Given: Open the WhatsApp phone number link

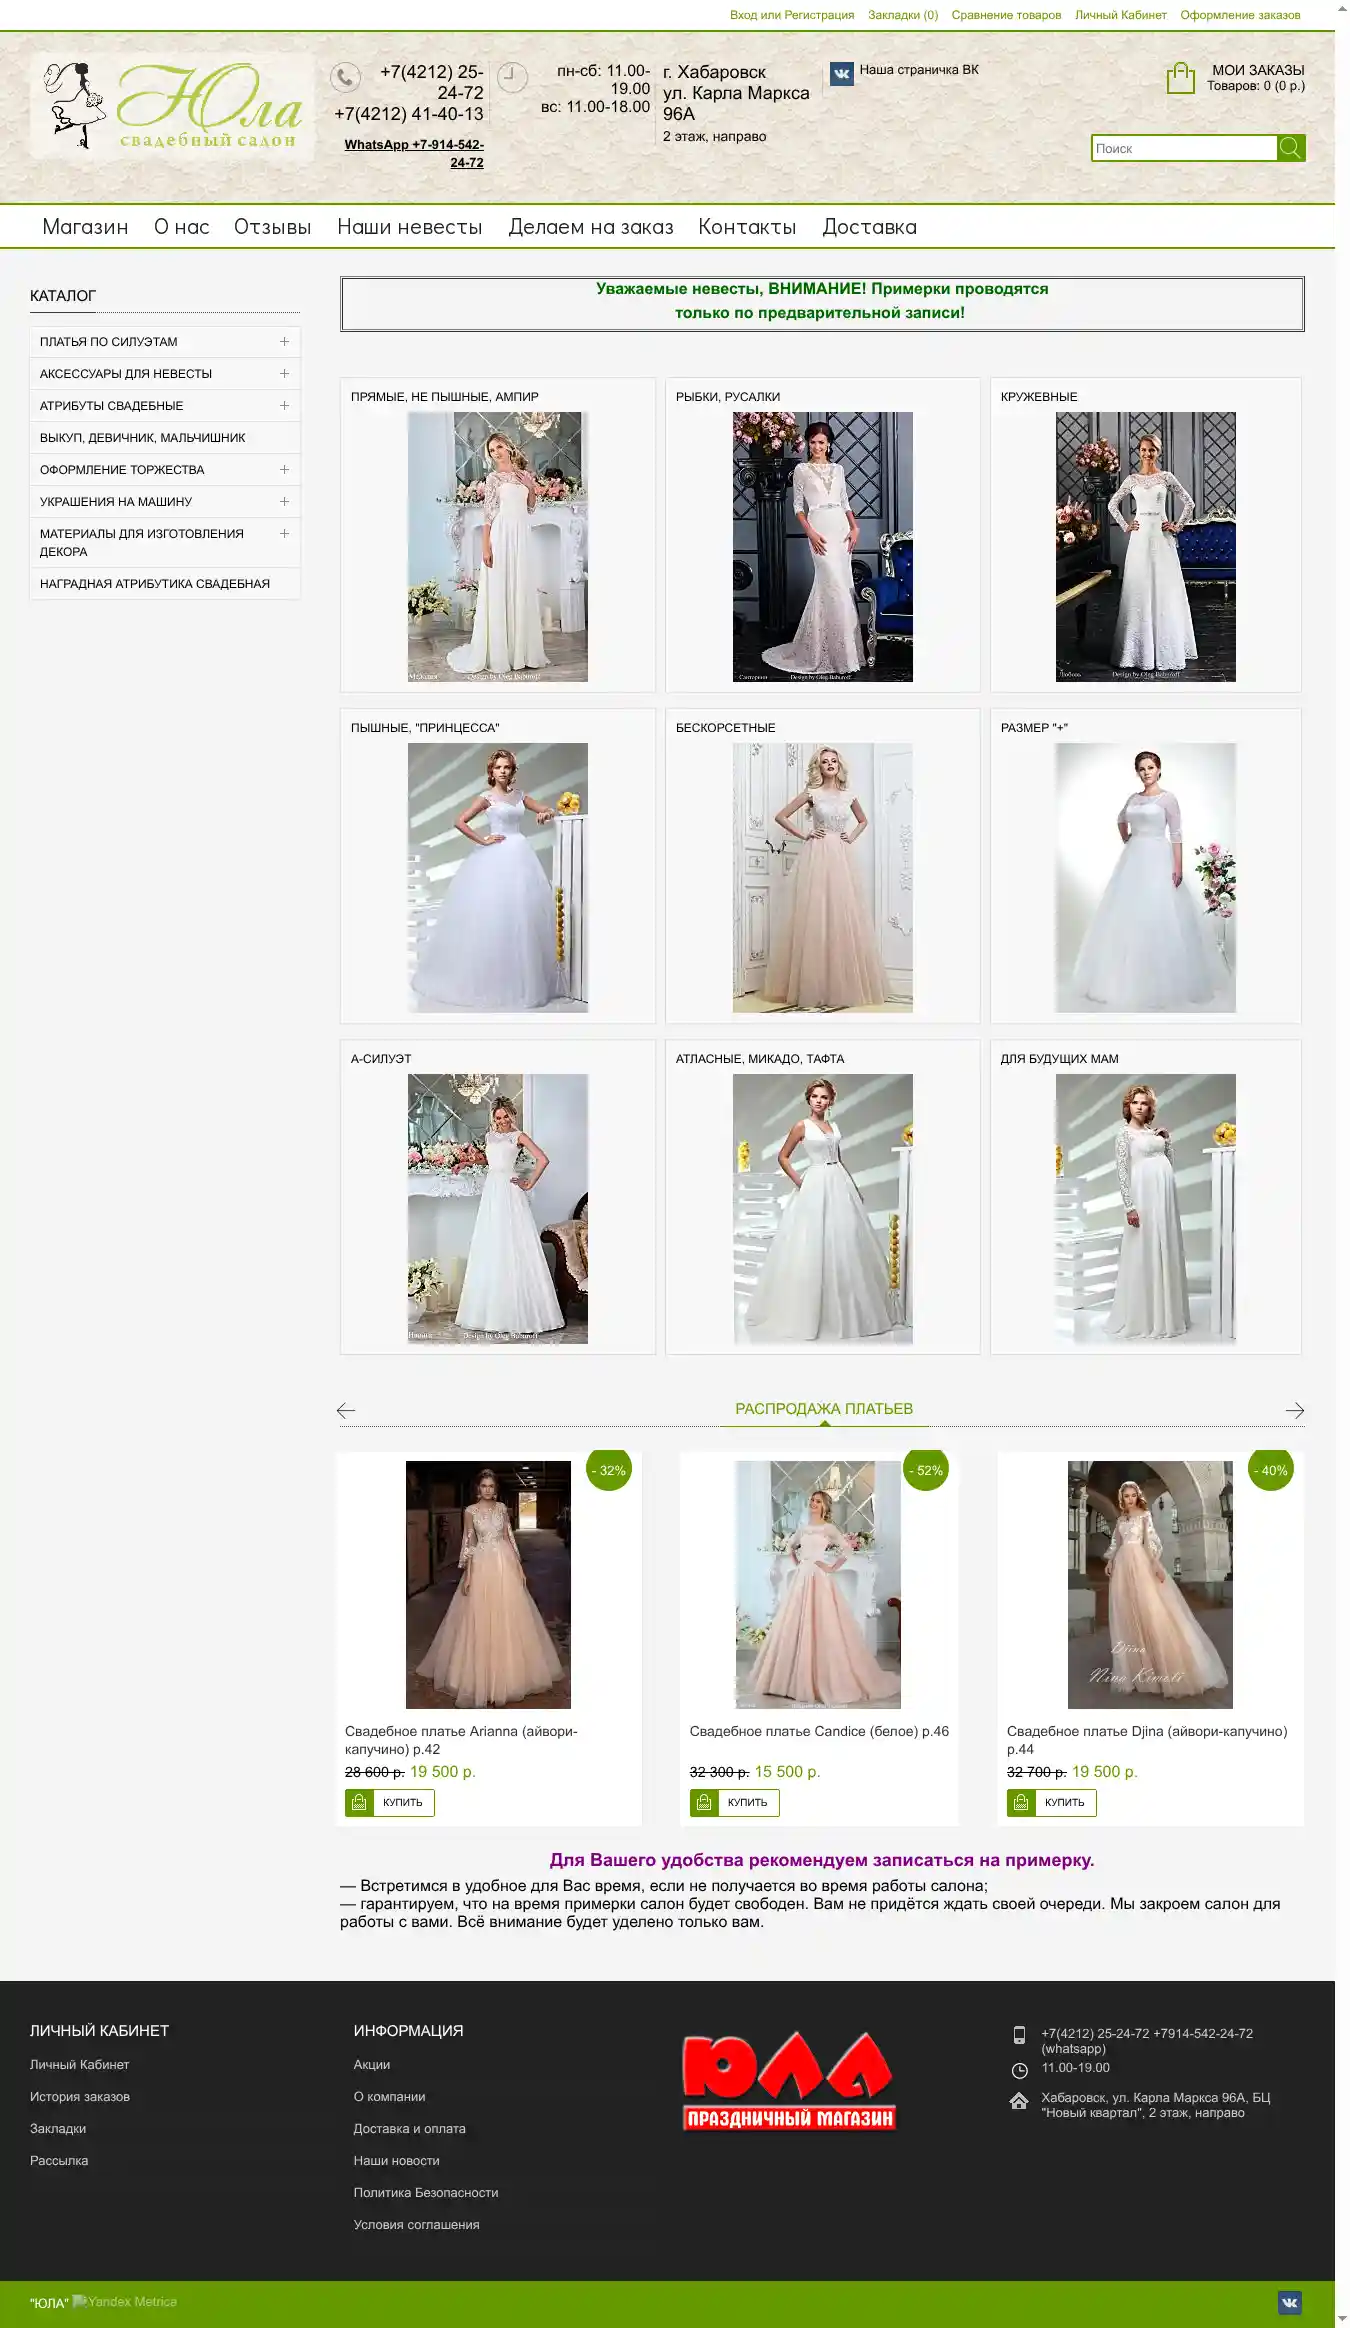Looking at the screenshot, I should 414,153.
